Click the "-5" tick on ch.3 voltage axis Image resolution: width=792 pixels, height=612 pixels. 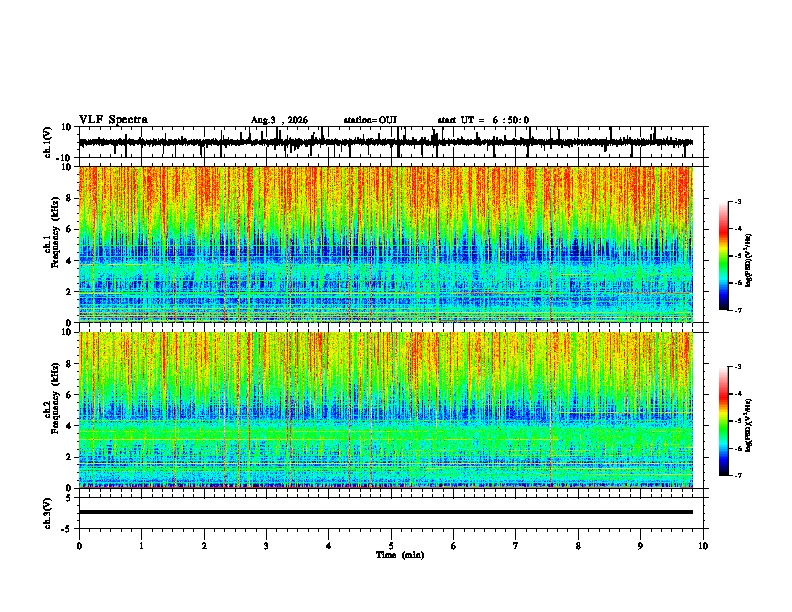[68, 529]
